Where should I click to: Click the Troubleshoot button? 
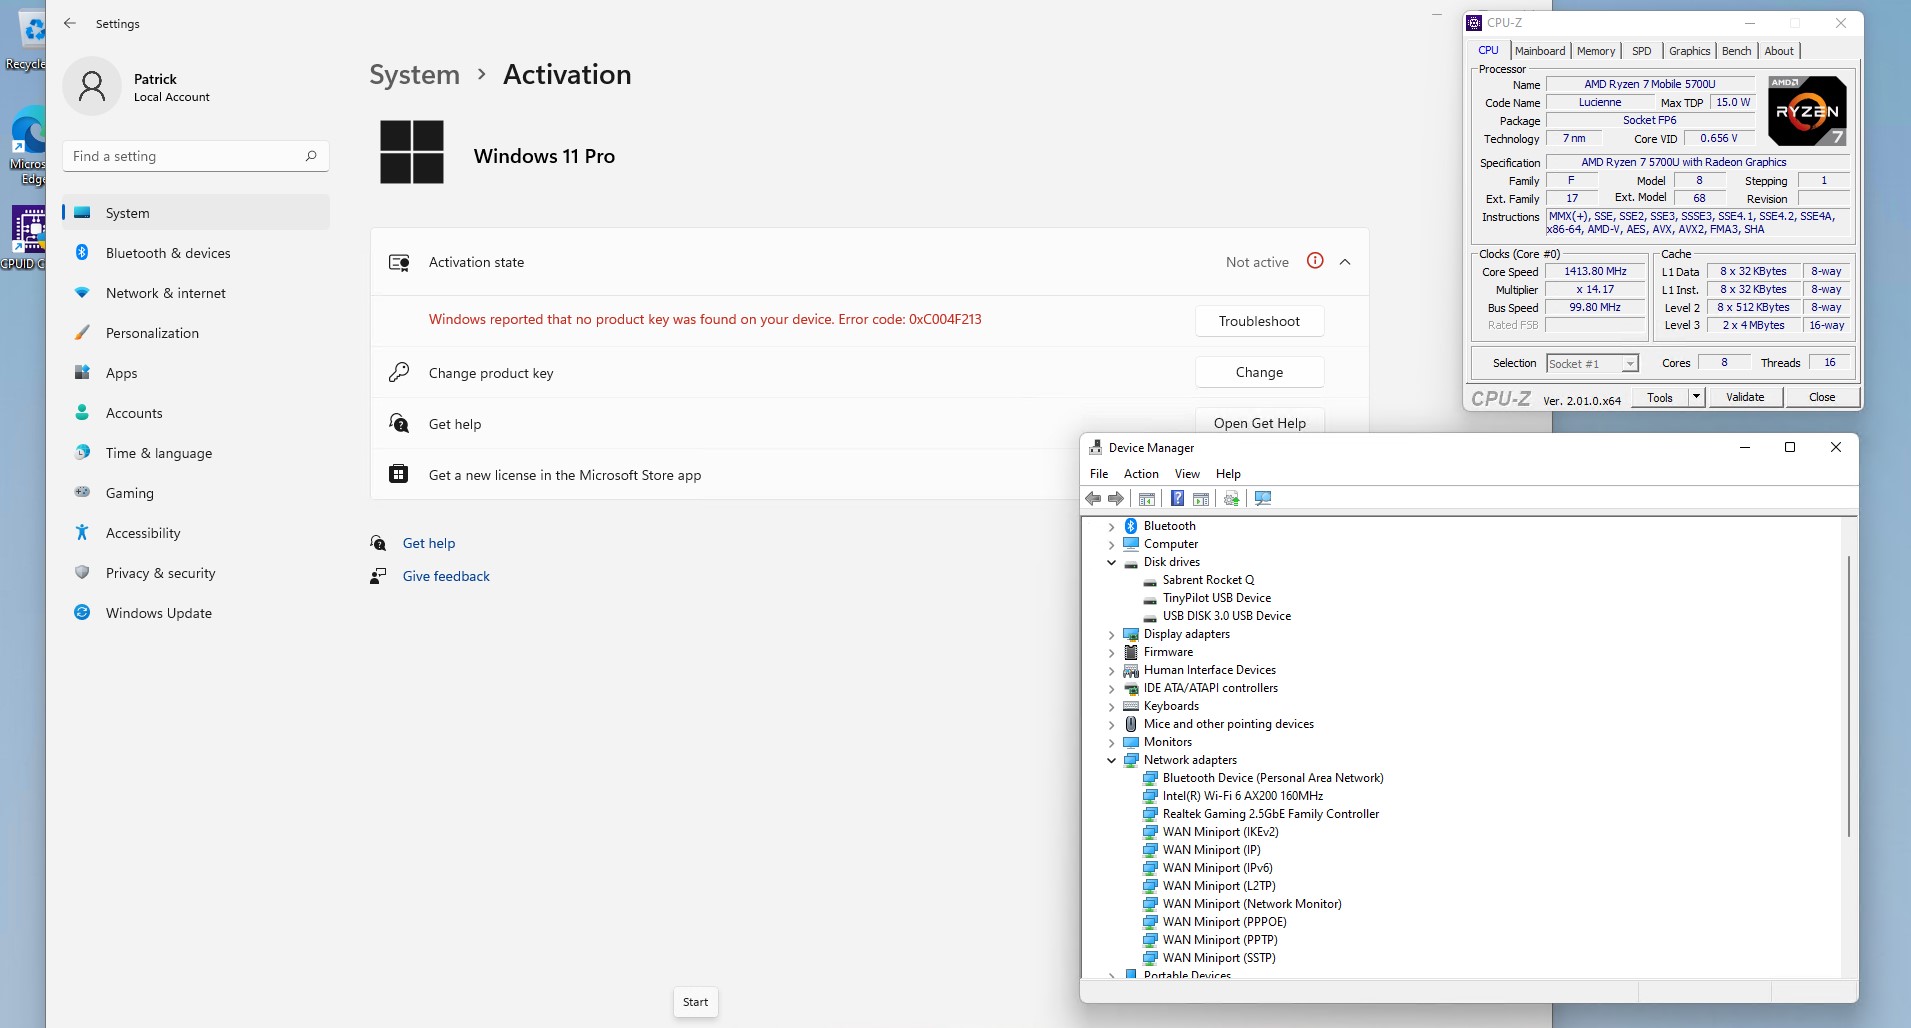click(1259, 321)
